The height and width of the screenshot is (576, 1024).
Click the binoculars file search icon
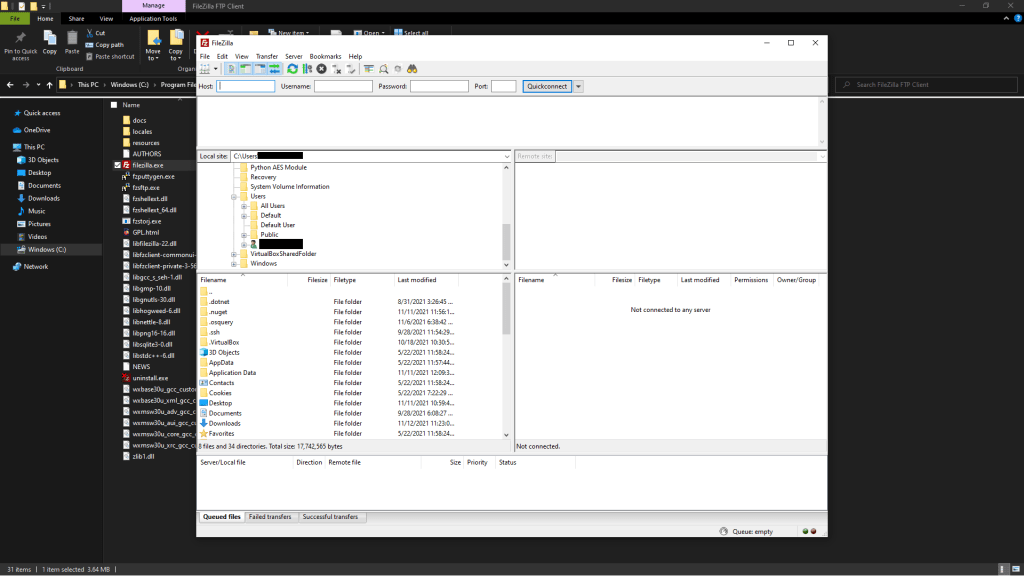tap(412, 69)
